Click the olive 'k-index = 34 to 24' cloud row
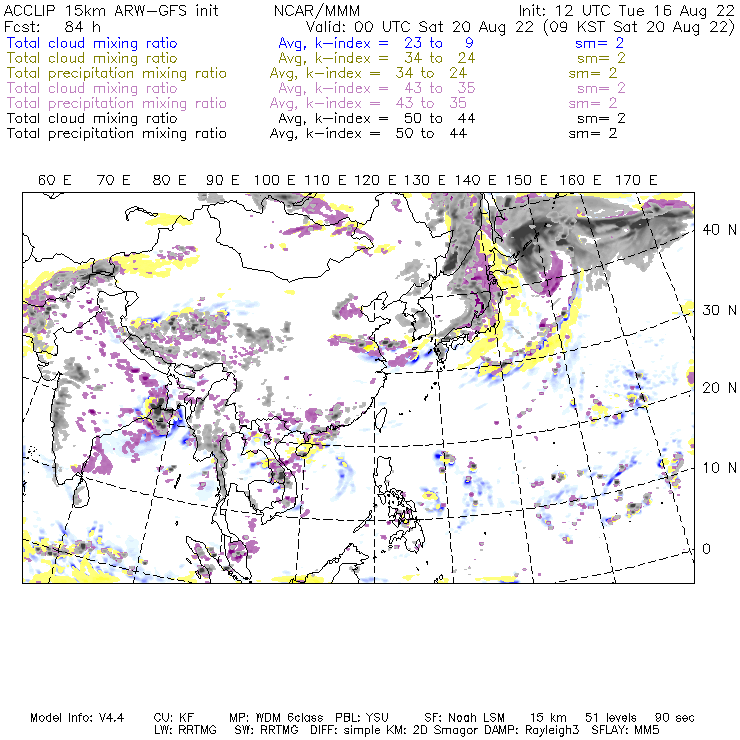This screenshot has width=740, height=740. [395, 58]
